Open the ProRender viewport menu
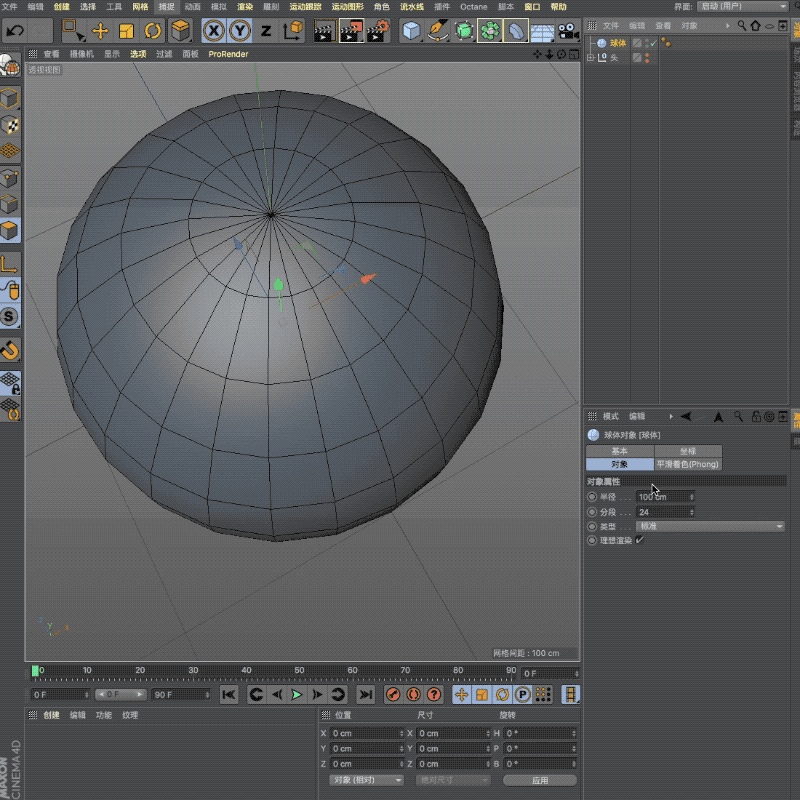The image size is (800, 800). click(228, 54)
